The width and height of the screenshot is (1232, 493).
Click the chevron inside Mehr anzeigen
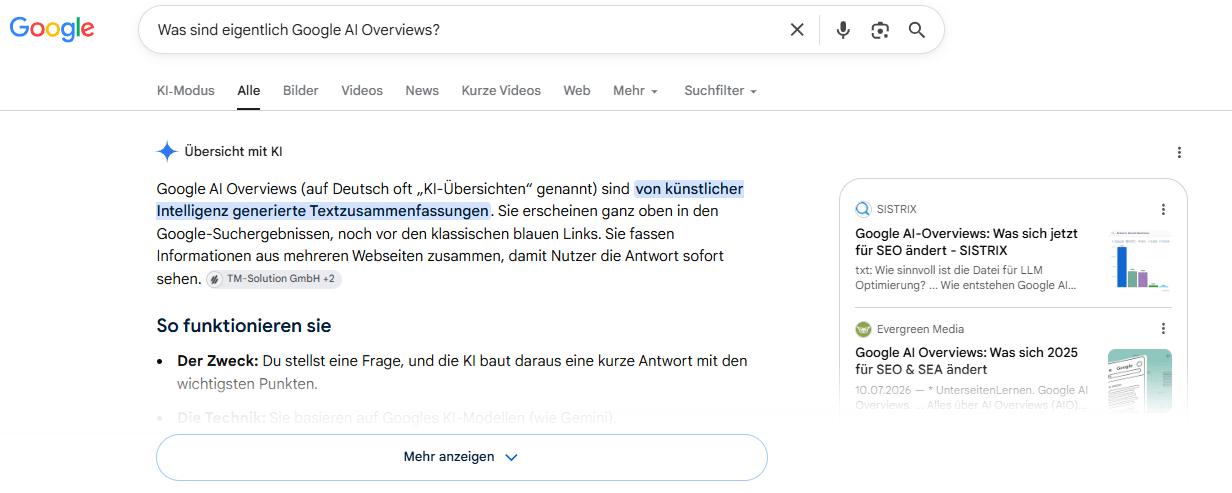click(511, 457)
